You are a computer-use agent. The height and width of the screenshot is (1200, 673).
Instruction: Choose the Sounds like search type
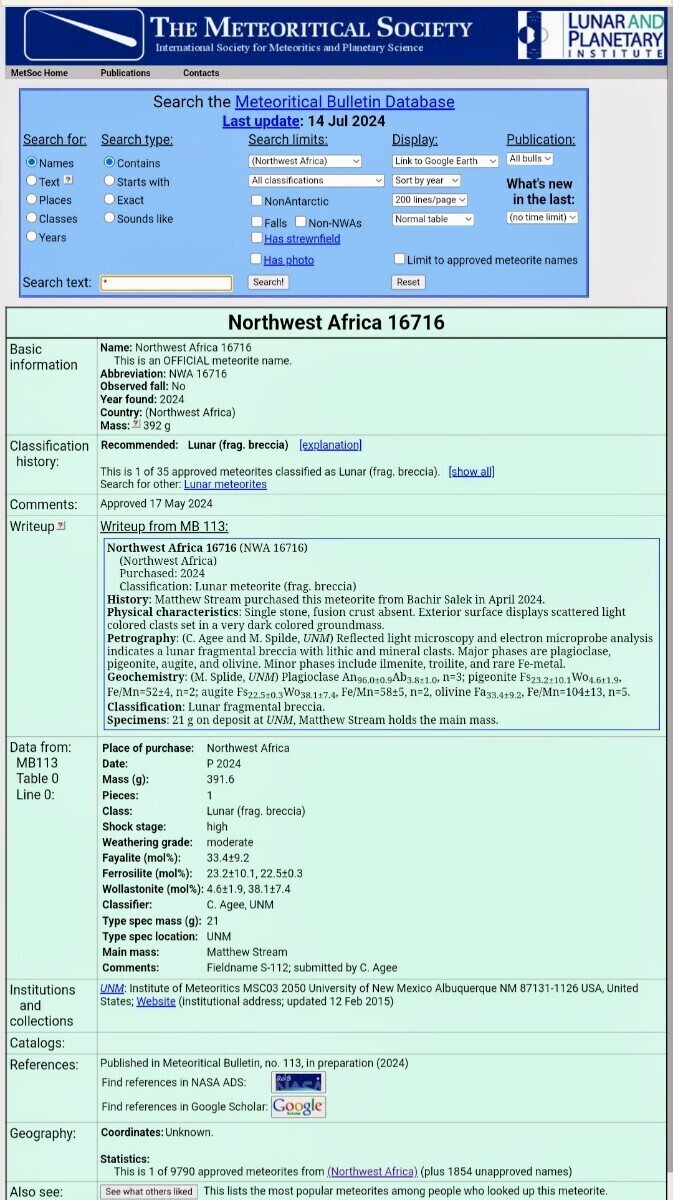pos(109,218)
